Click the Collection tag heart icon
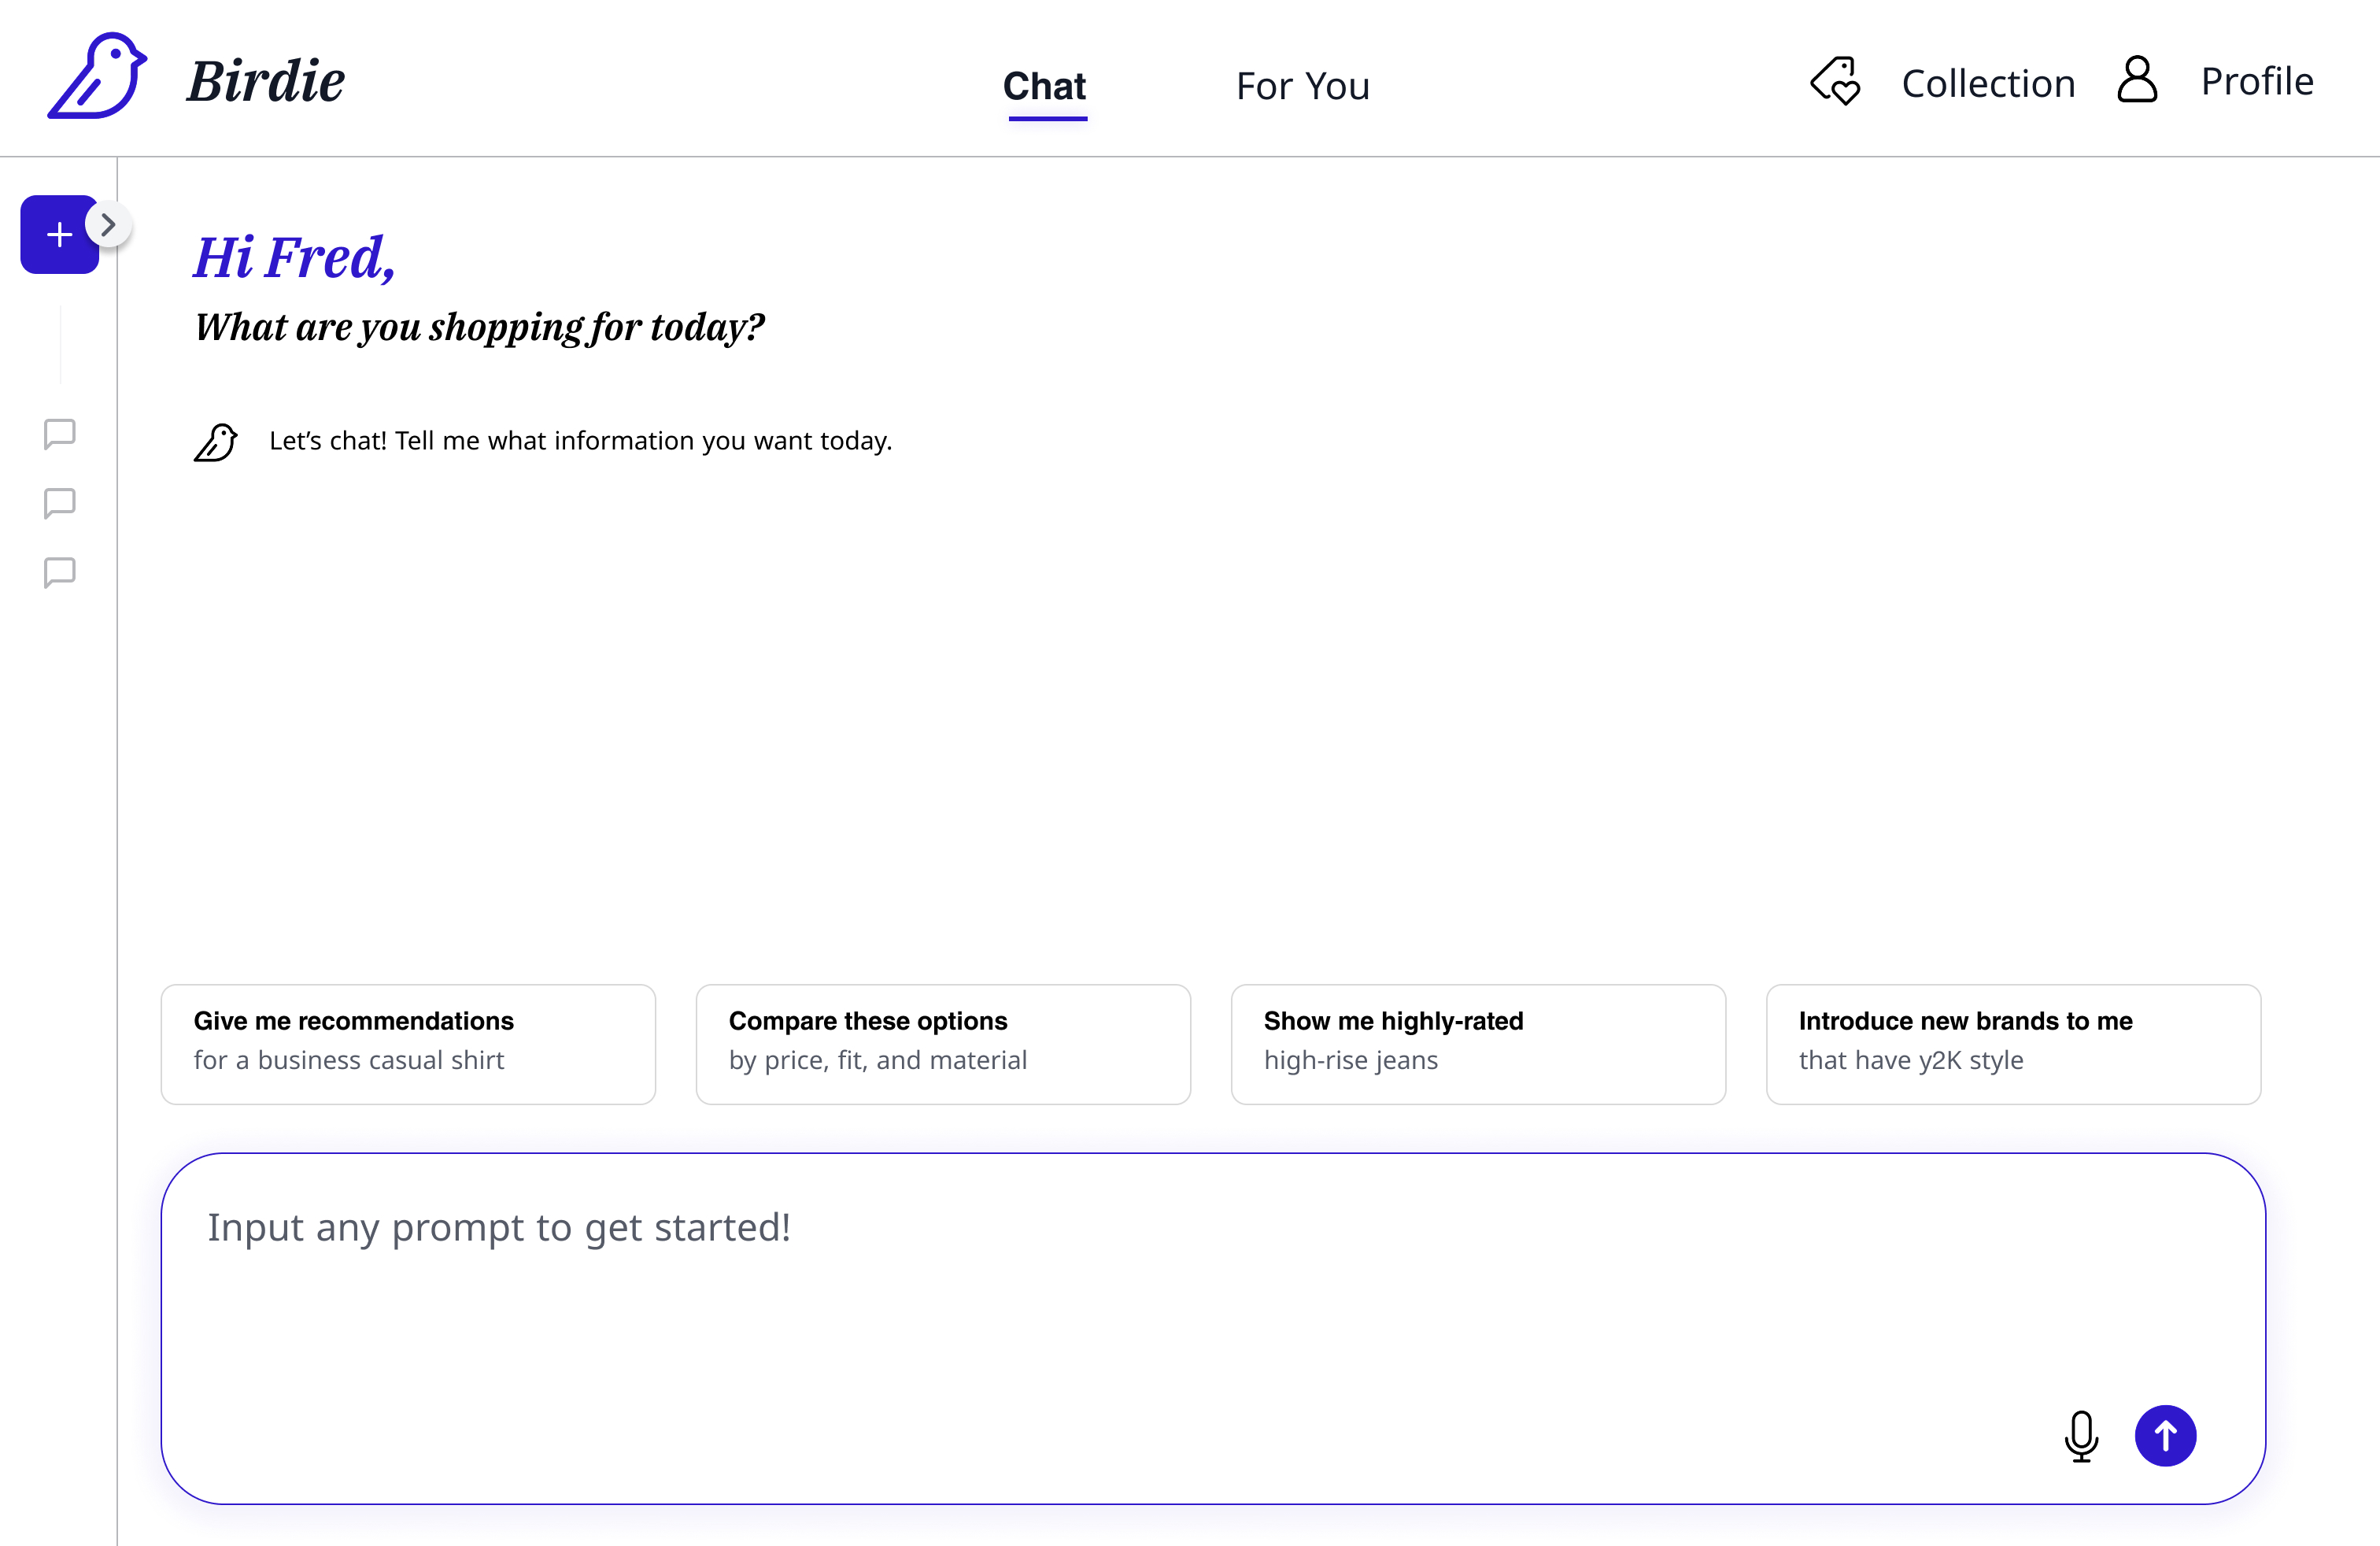The height and width of the screenshot is (1546, 2380). click(x=1835, y=81)
